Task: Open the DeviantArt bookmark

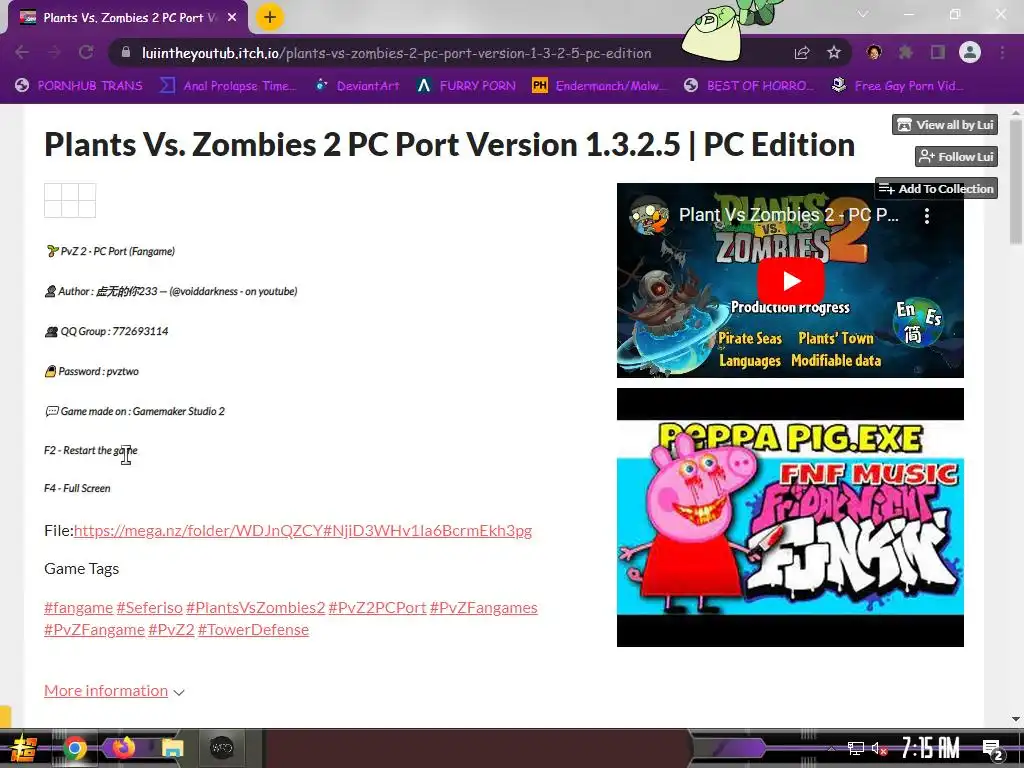Action: click(357, 86)
